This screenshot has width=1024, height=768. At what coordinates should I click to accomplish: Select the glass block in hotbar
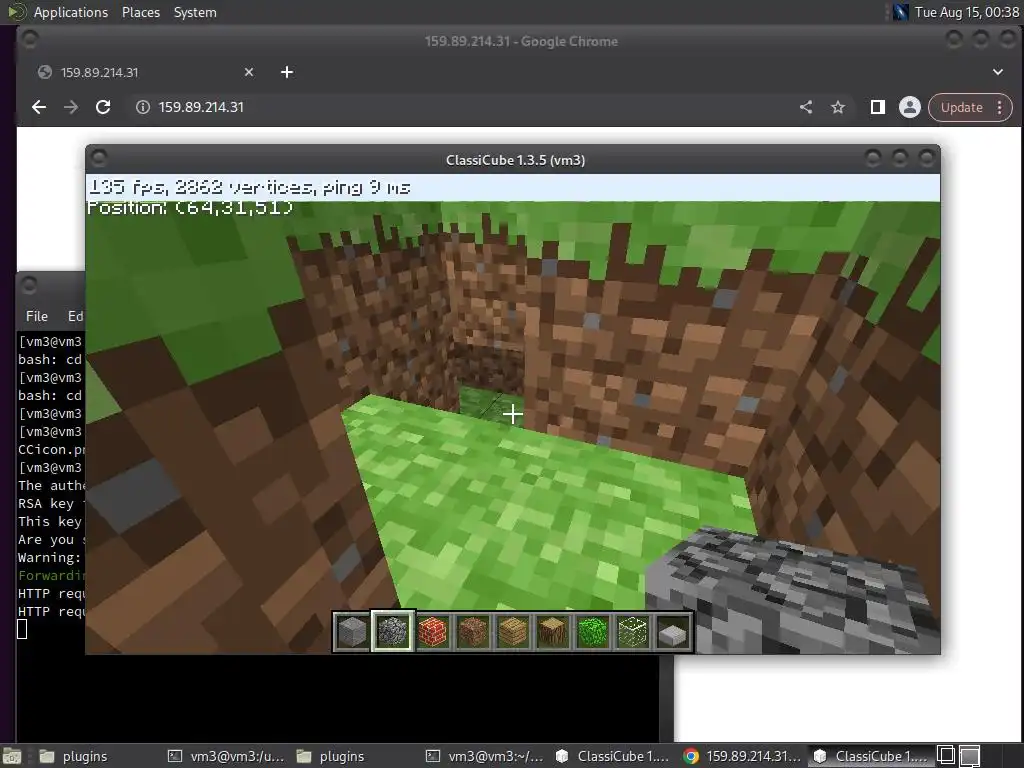(633, 632)
